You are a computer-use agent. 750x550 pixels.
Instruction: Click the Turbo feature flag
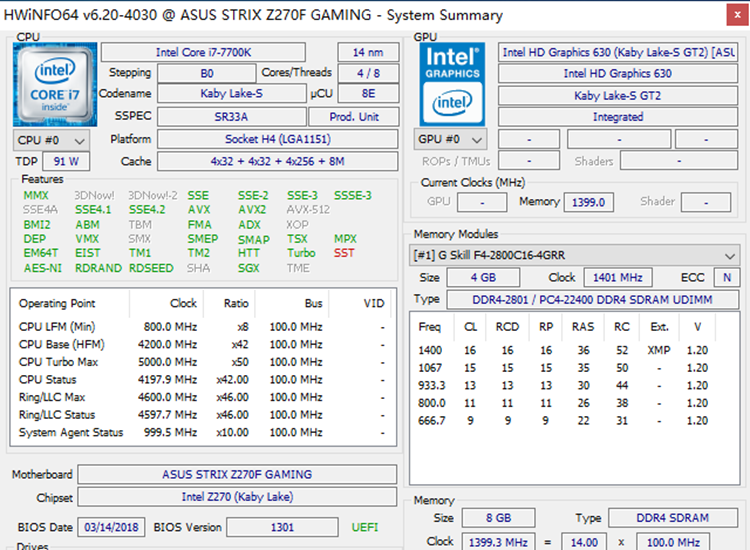coord(301,253)
